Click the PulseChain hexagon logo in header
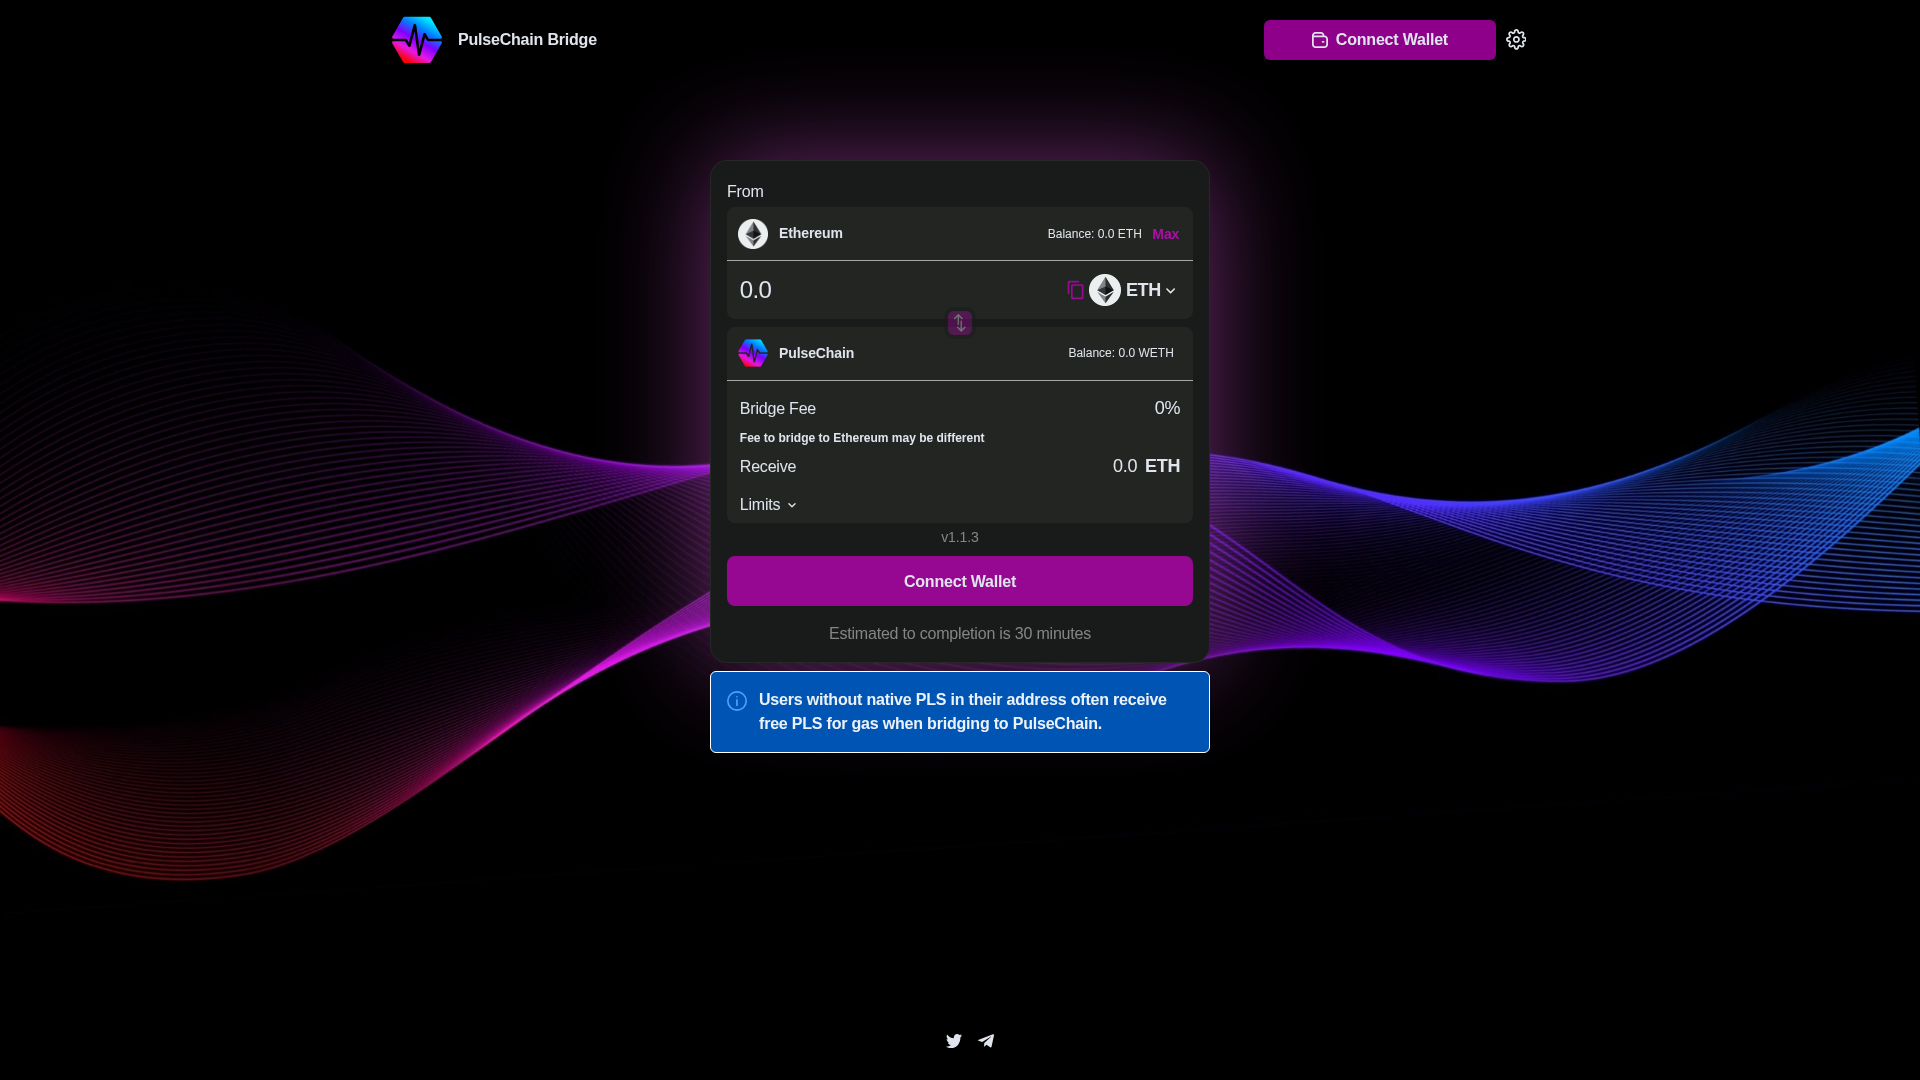 click(417, 40)
